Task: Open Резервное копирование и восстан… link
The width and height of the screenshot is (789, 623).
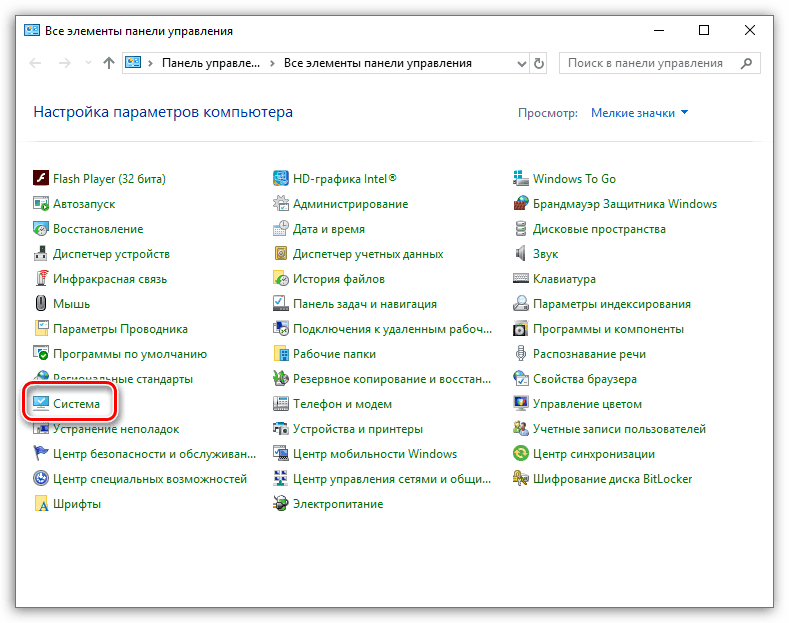Action: tap(392, 379)
